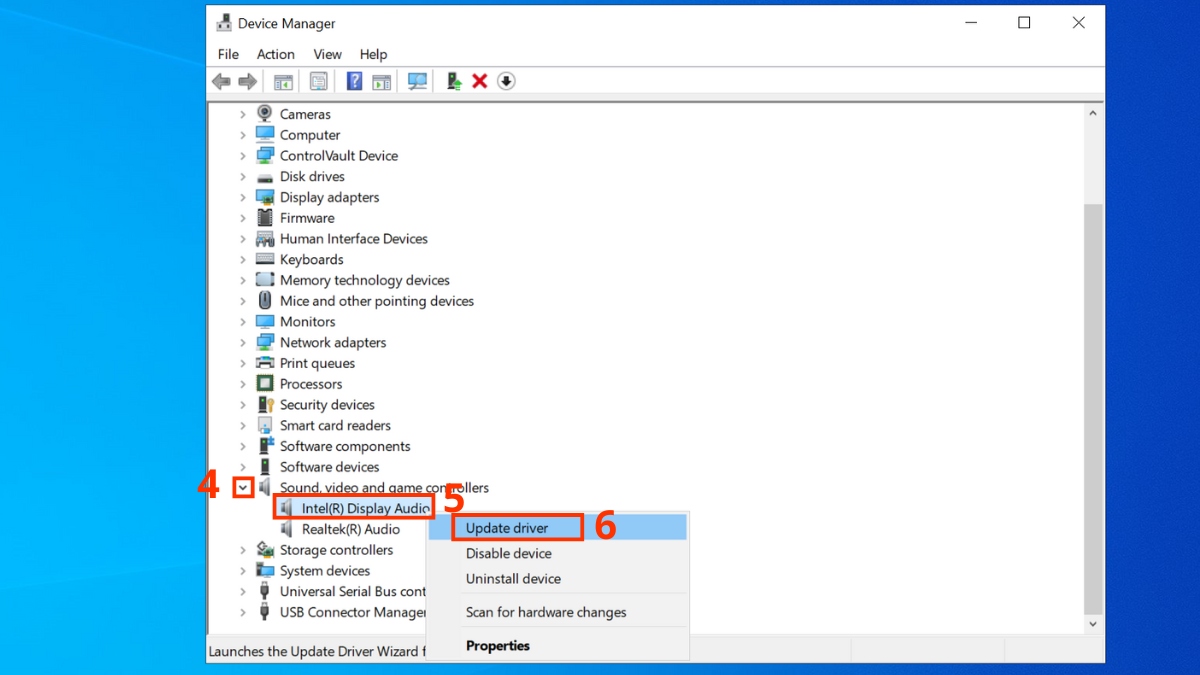Select the Monitors label
Viewport: 1200px width, 675px height.
[x=308, y=322]
